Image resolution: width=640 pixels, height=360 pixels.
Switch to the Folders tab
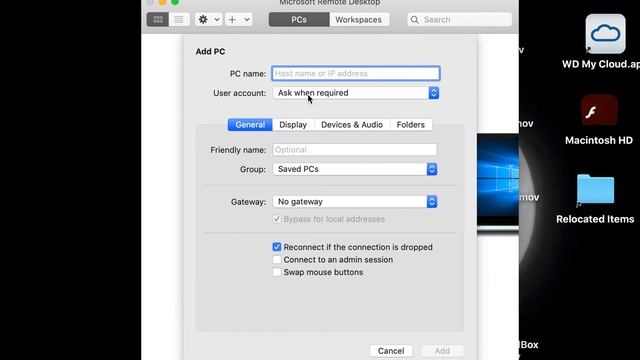[411, 125]
